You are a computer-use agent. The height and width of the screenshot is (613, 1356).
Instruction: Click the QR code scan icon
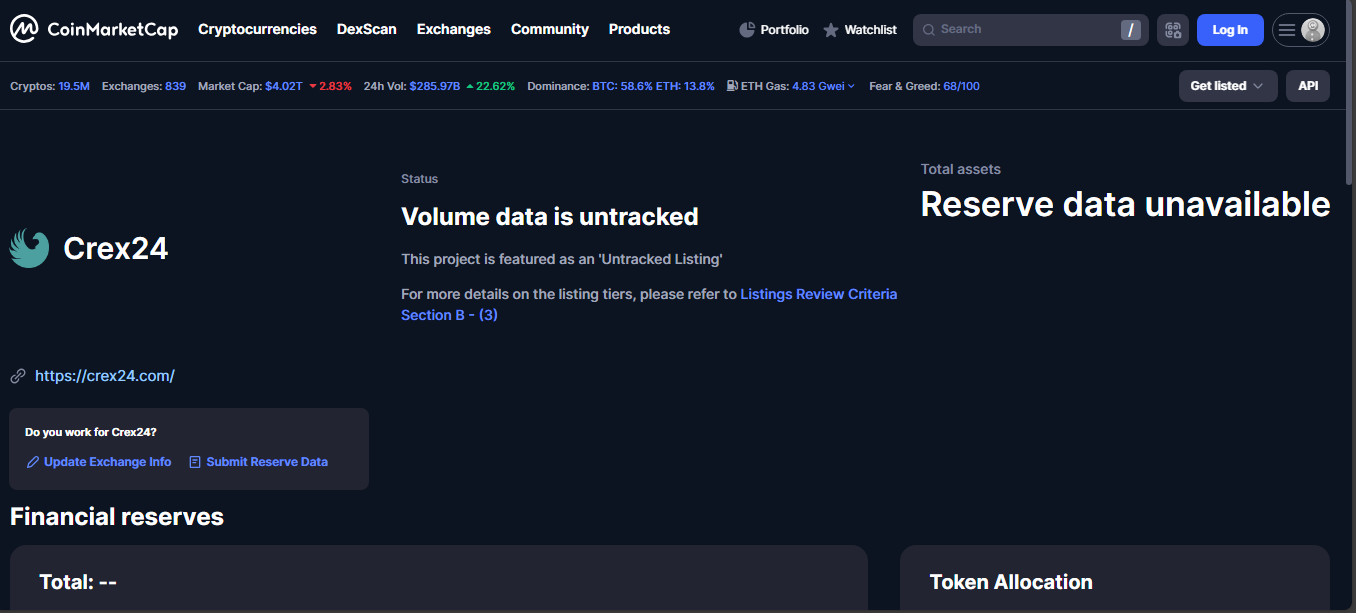[1173, 30]
